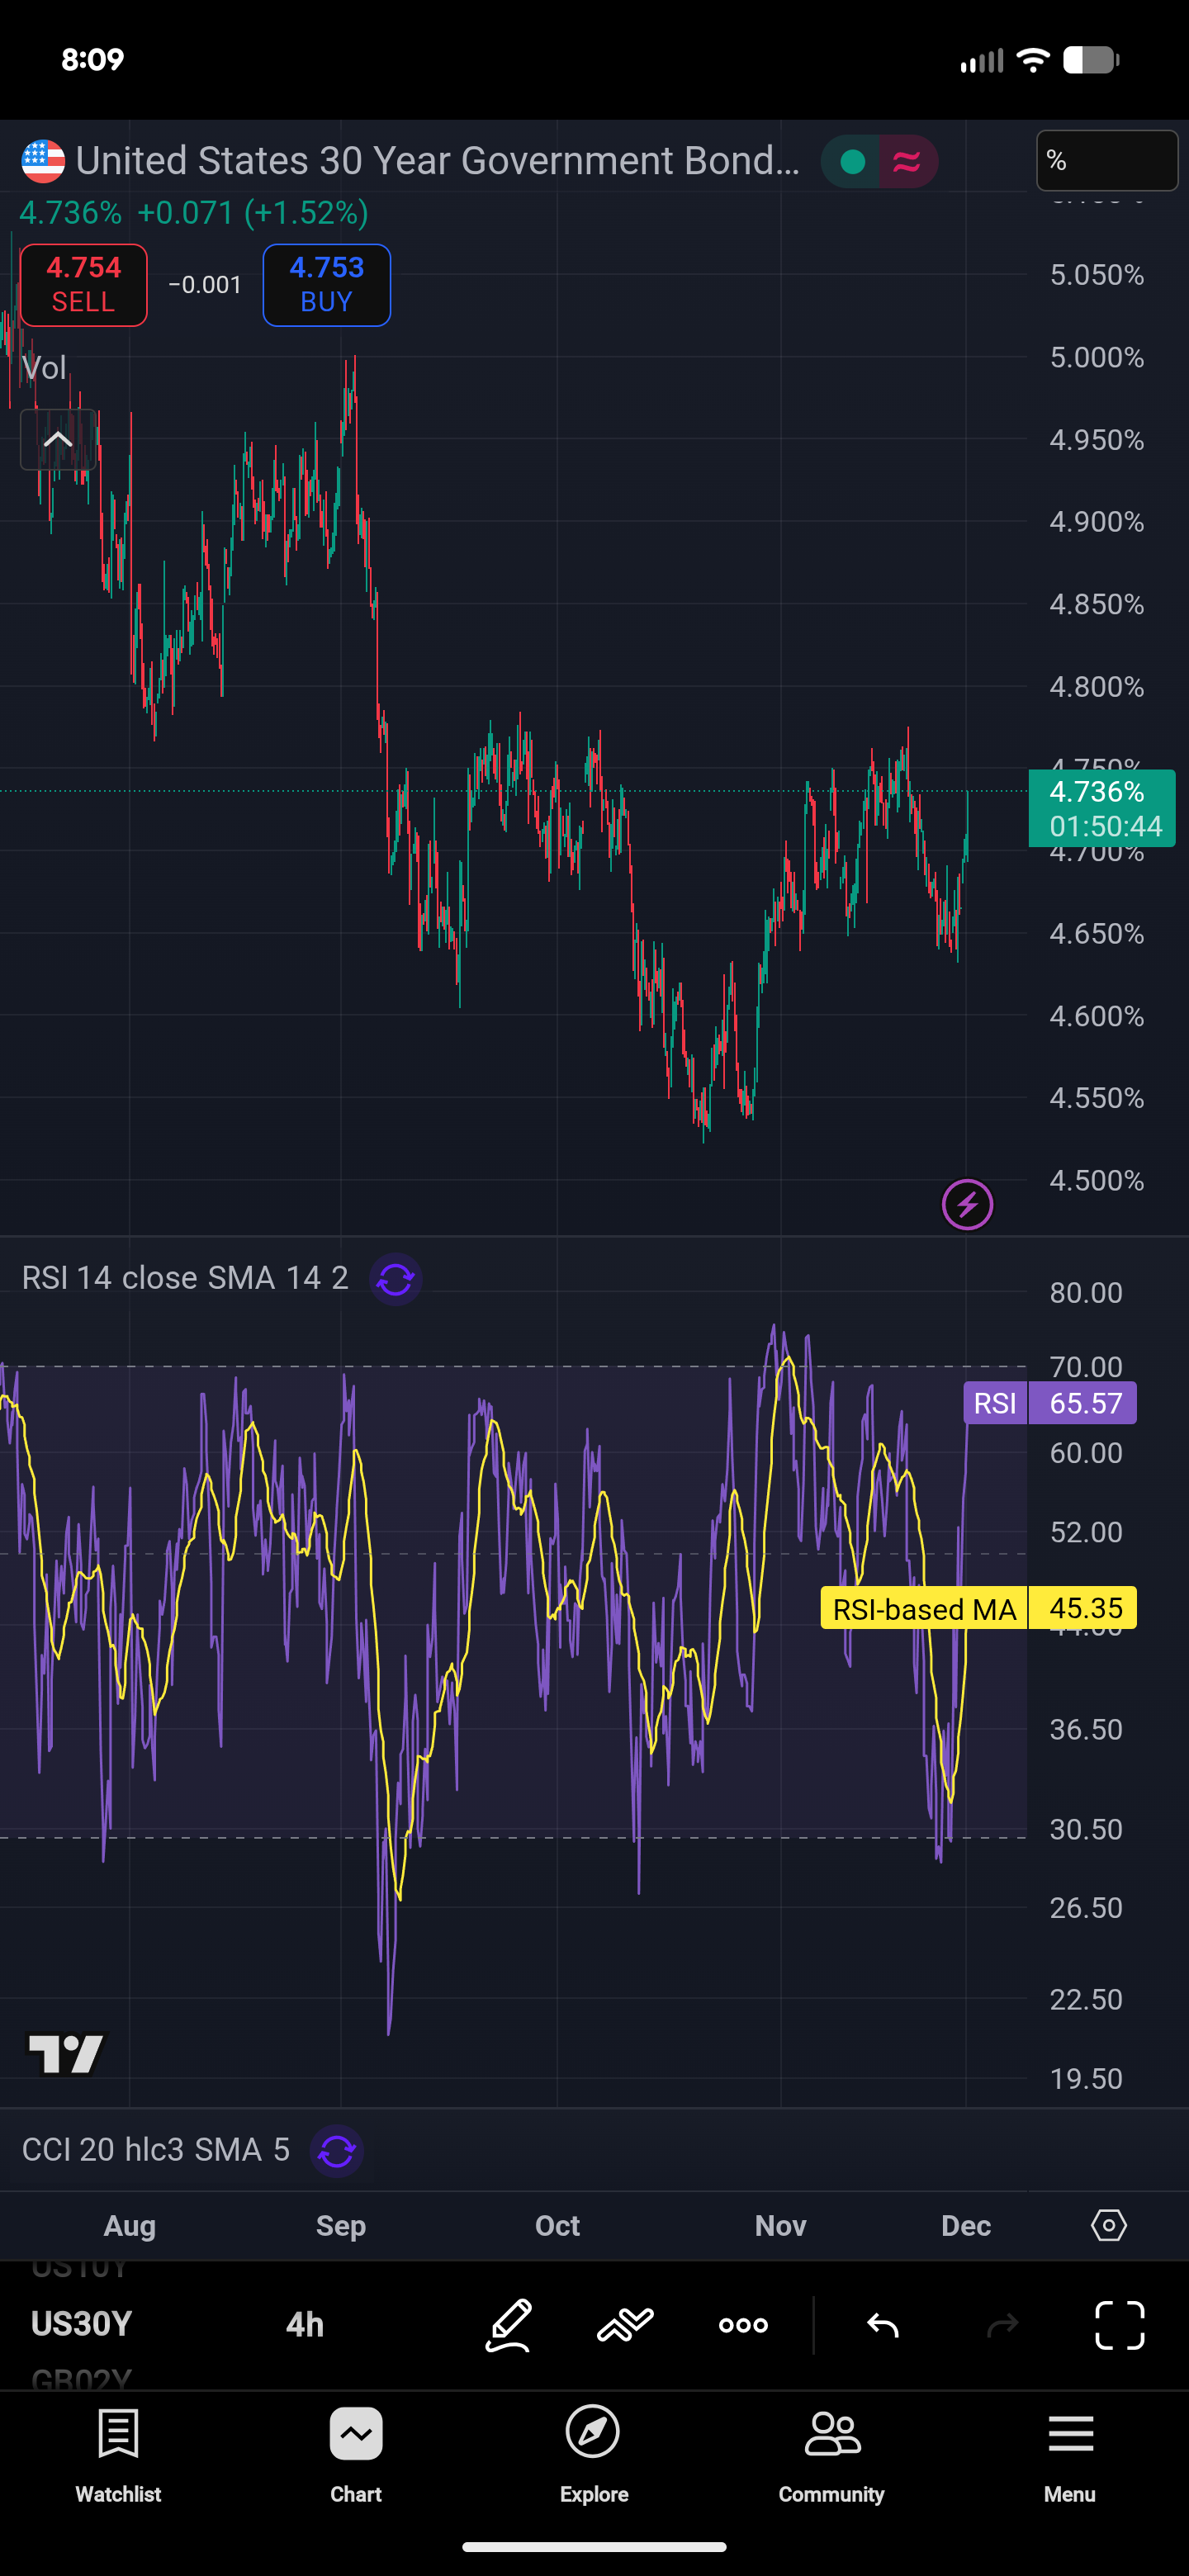Open the US30Y symbol search
Viewport: 1189px width, 2576px height.
(81, 2323)
